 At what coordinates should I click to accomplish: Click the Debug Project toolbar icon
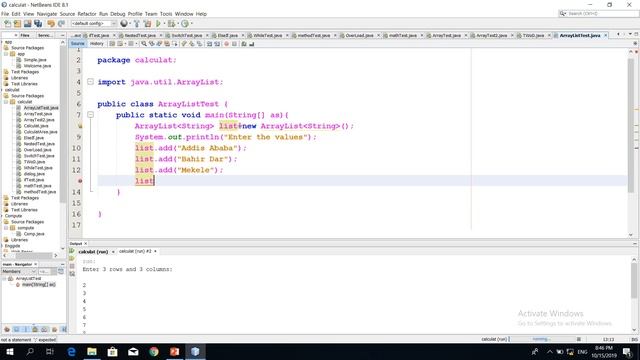click(171, 24)
